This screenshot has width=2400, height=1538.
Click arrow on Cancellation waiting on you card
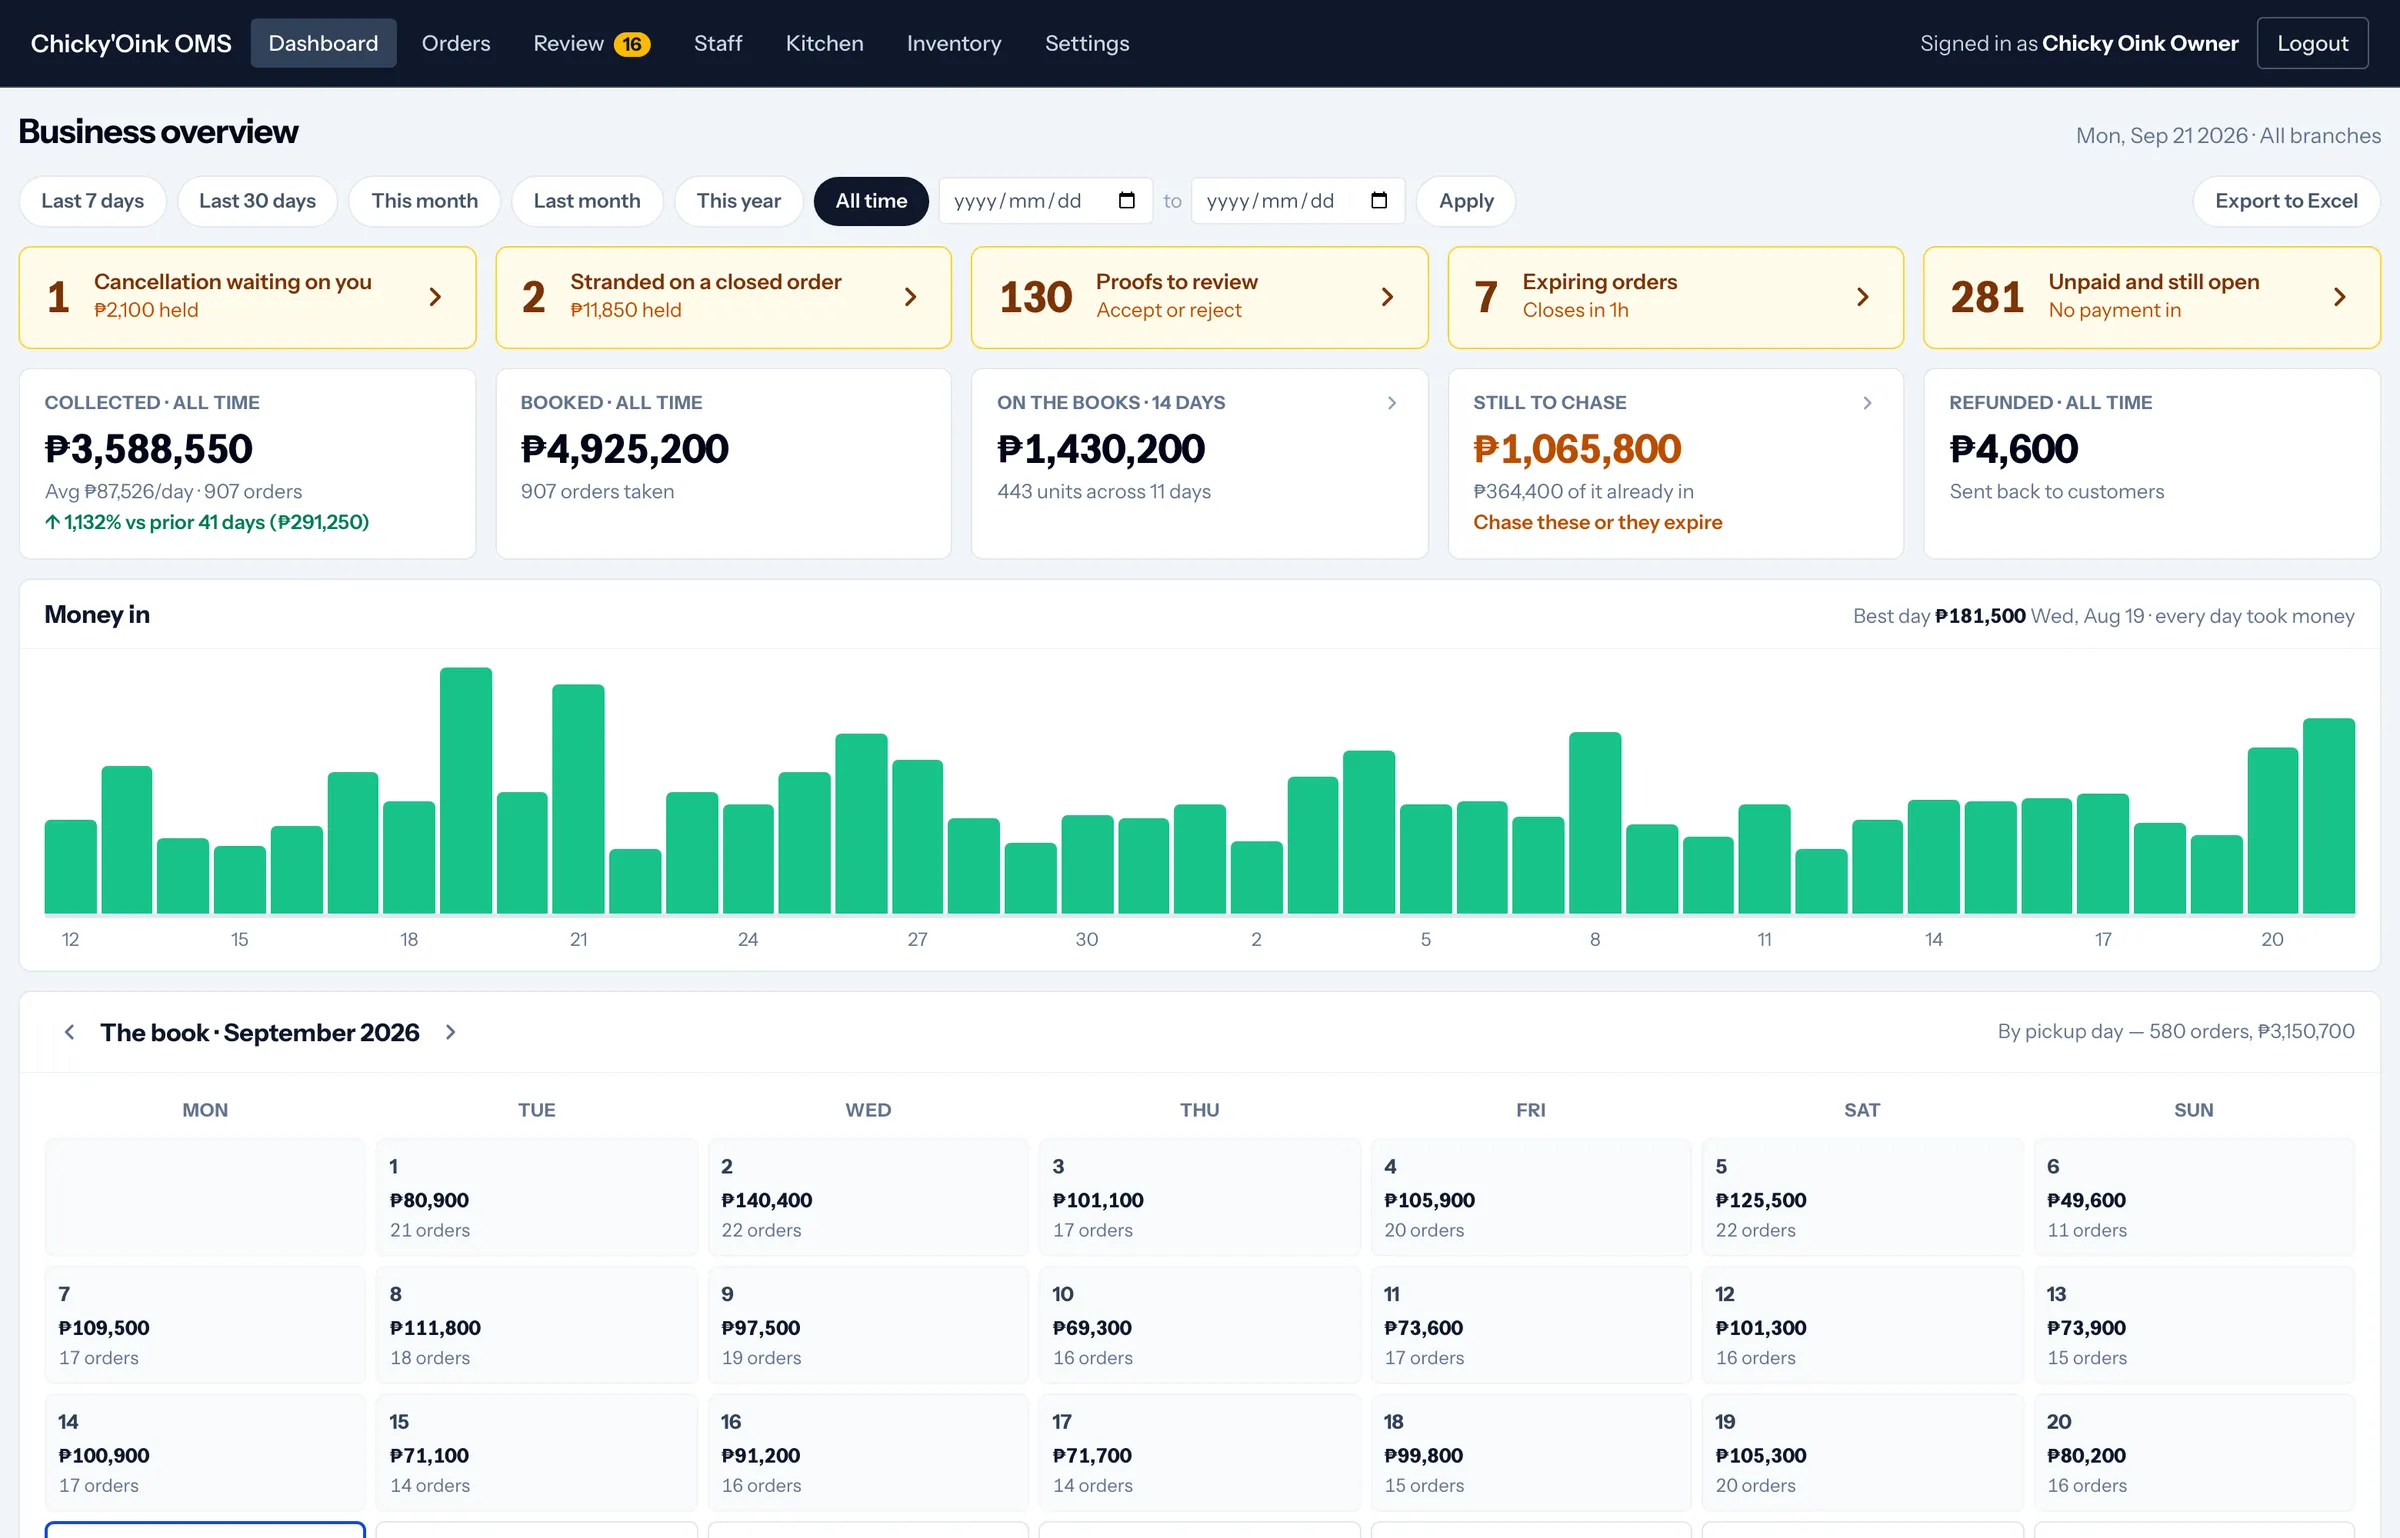tap(435, 297)
